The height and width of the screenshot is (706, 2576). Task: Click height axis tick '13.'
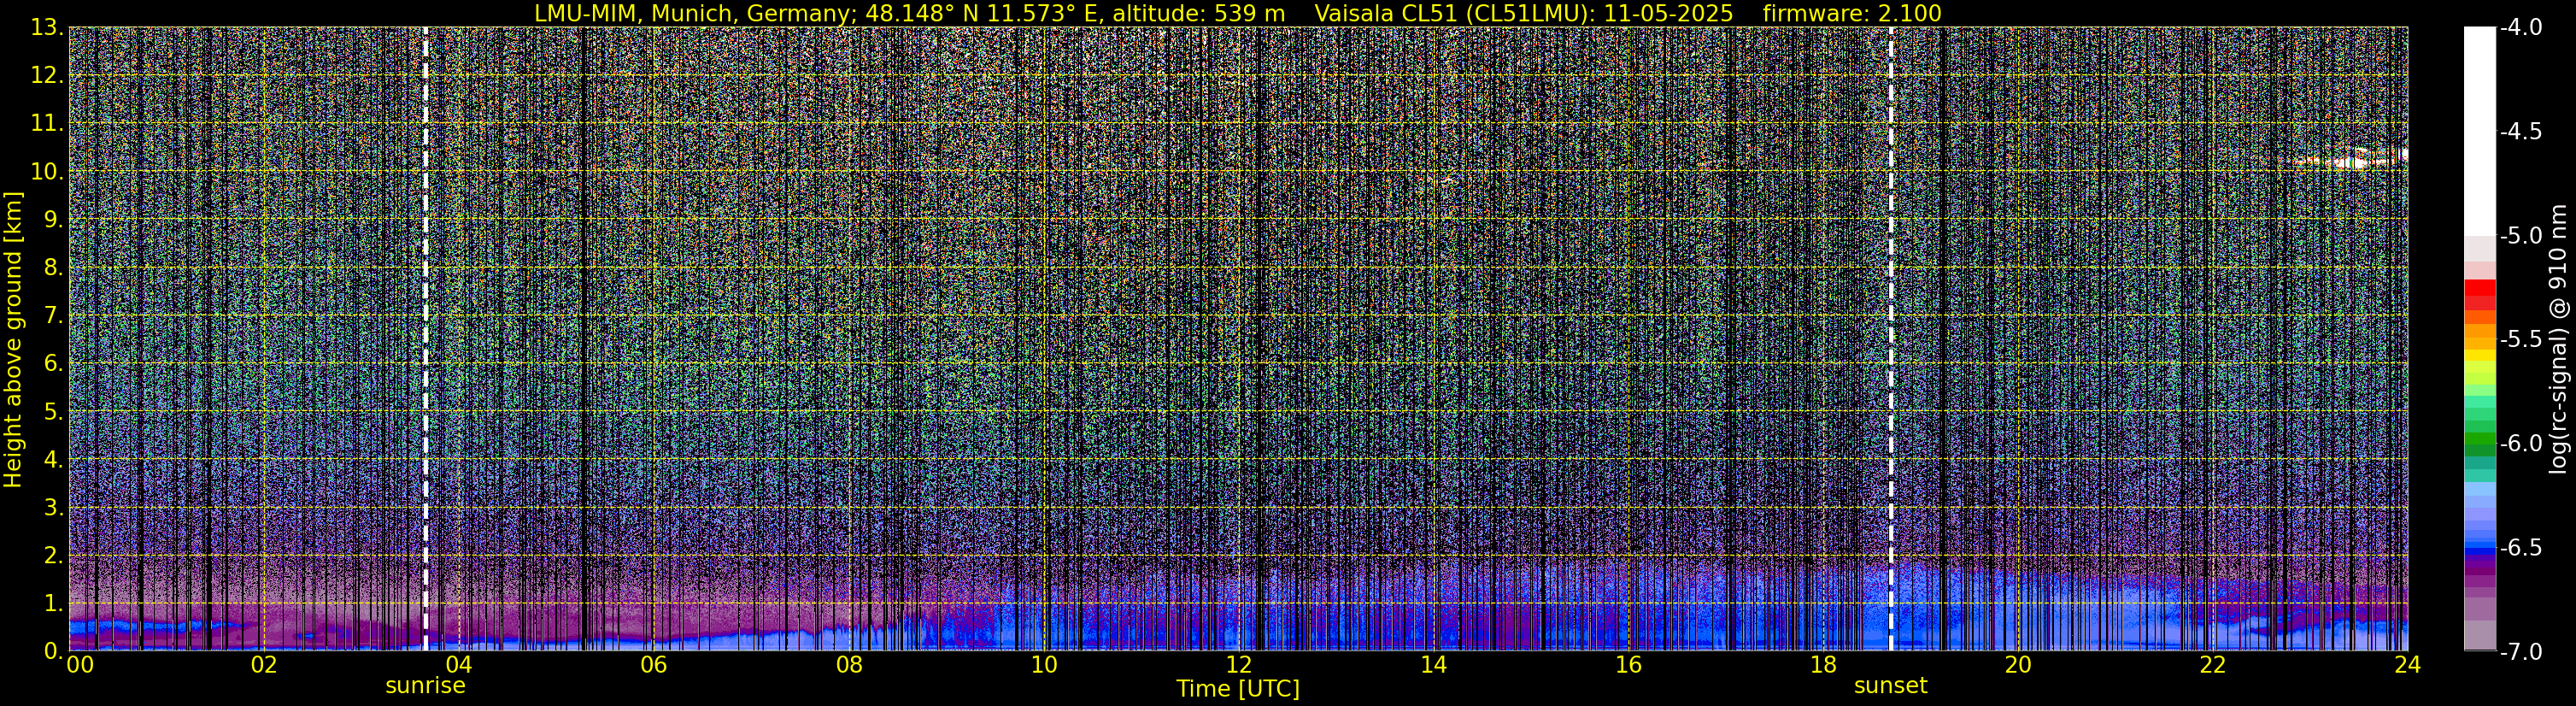pos(46,28)
